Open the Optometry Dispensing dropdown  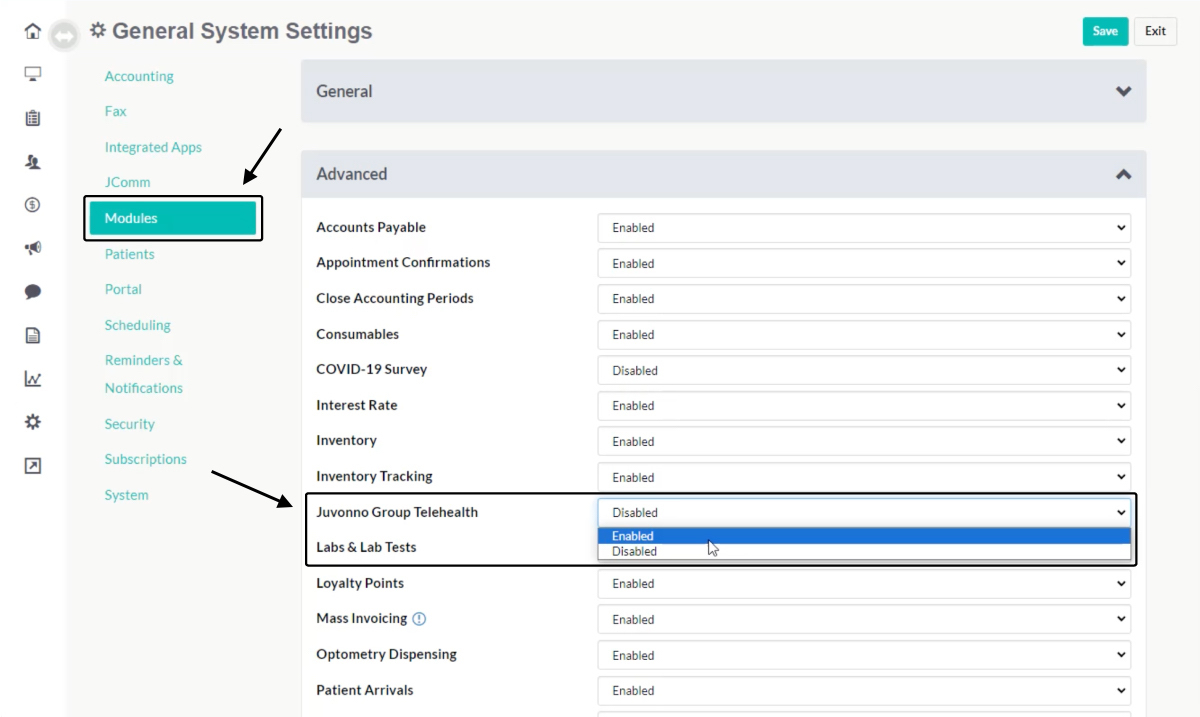864,655
